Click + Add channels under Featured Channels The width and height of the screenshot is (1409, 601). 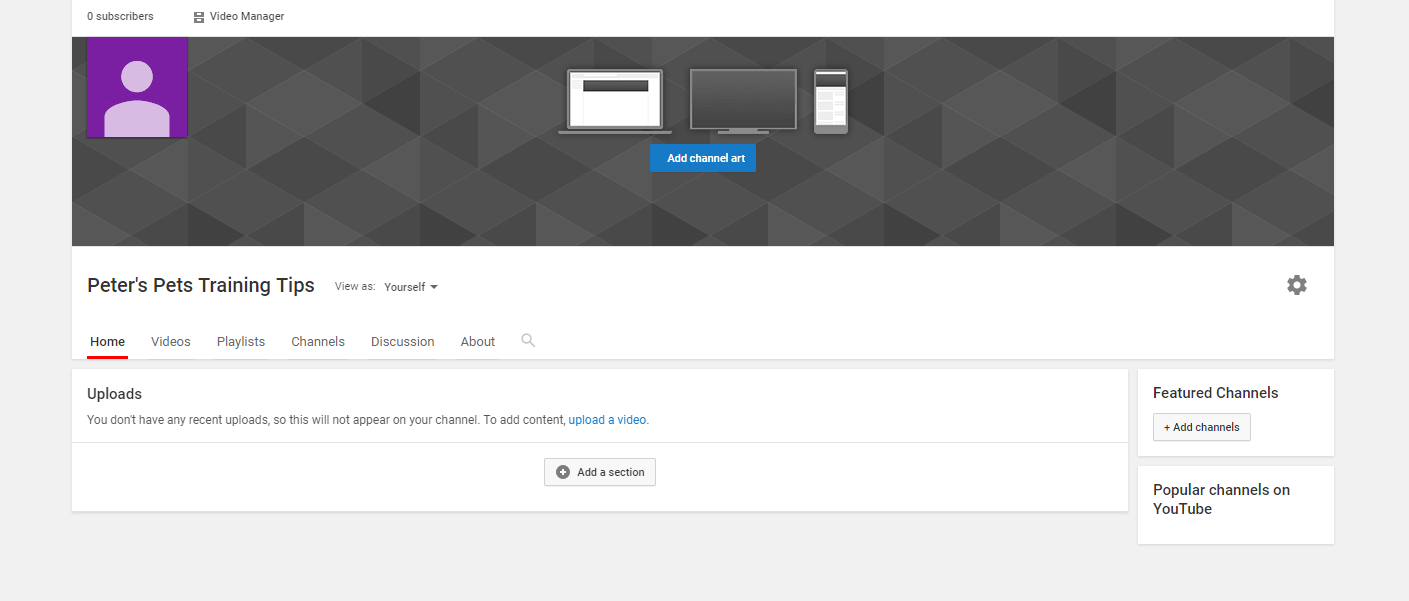click(x=1201, y=427)
